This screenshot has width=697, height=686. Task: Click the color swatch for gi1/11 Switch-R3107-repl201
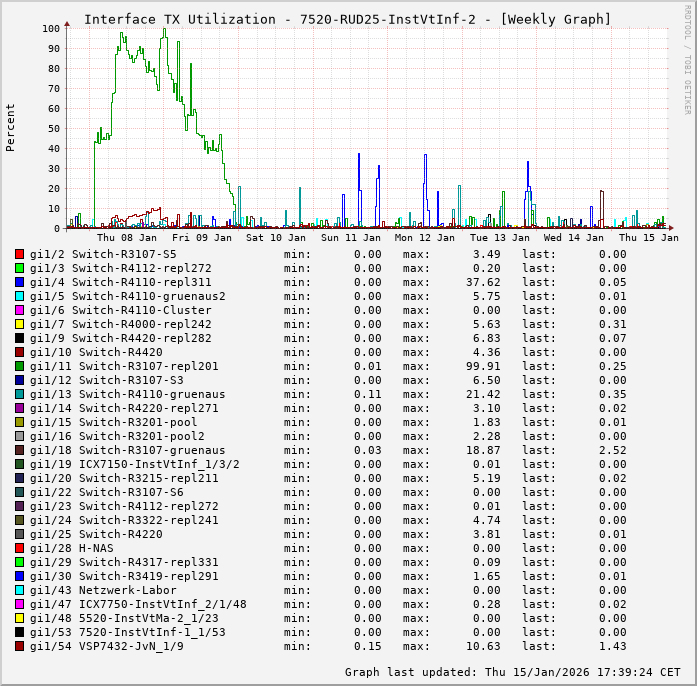(x=20, y=366)
